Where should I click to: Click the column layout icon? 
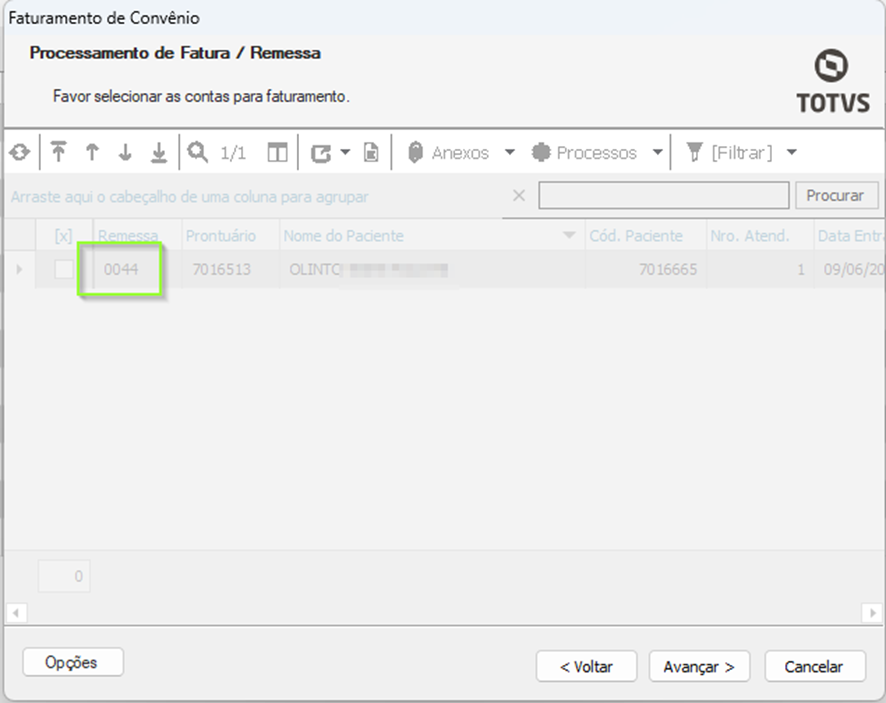coord(277,153)
